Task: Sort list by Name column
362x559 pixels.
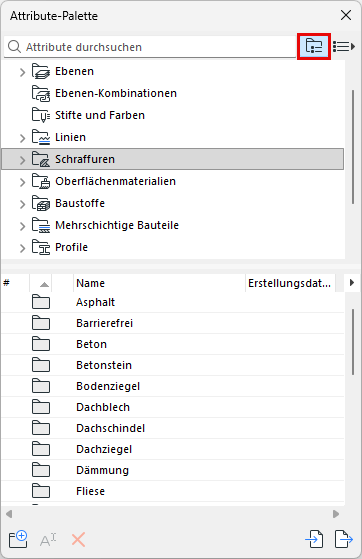Action: tap(159, 283)
